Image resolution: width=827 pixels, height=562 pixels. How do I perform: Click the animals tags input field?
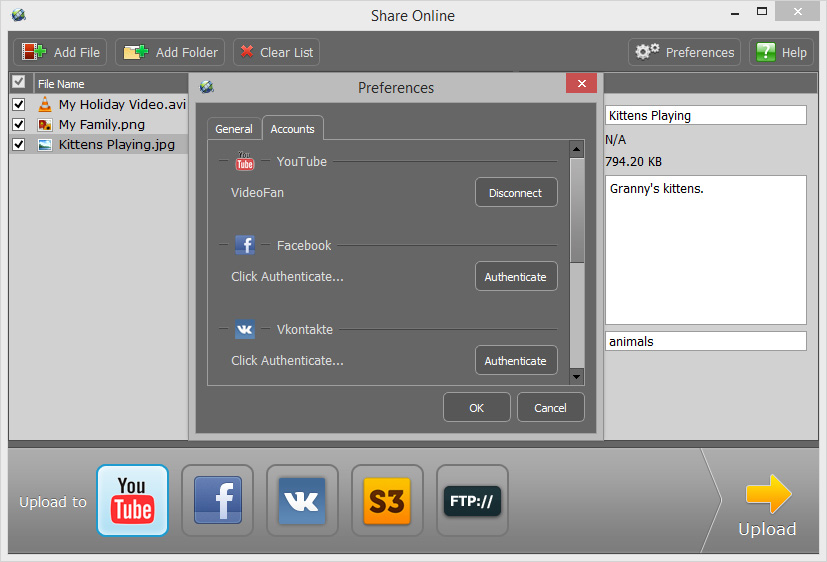[705, 341]
